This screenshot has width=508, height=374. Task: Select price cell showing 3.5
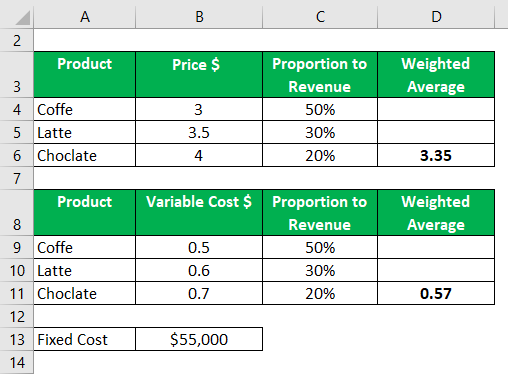click(199, 132)
